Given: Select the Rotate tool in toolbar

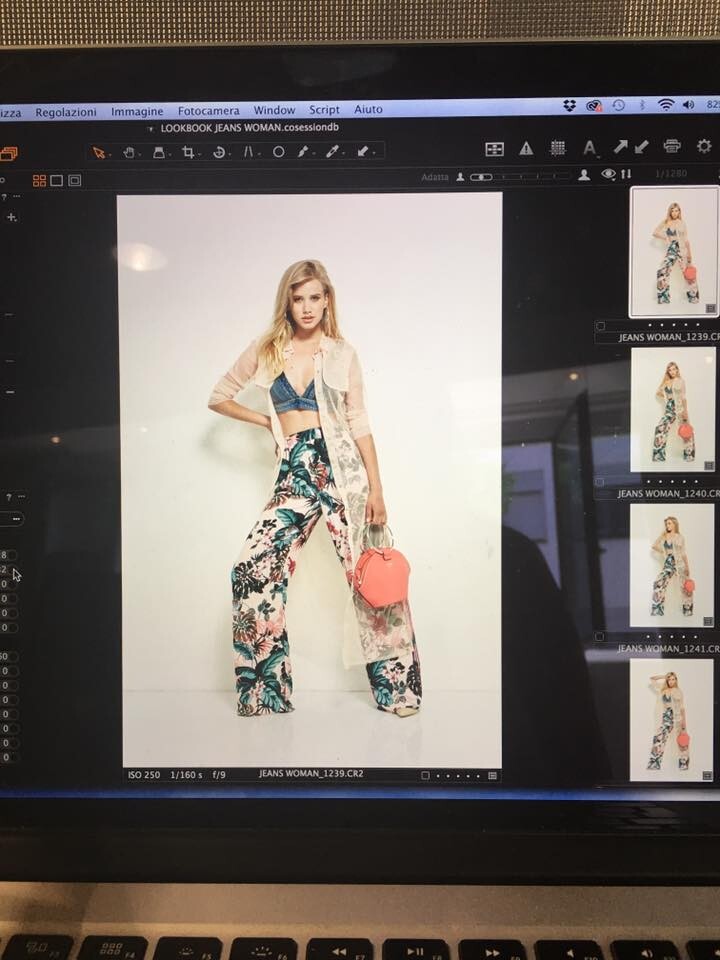Looking at the screenshot, I should (219, 152).
